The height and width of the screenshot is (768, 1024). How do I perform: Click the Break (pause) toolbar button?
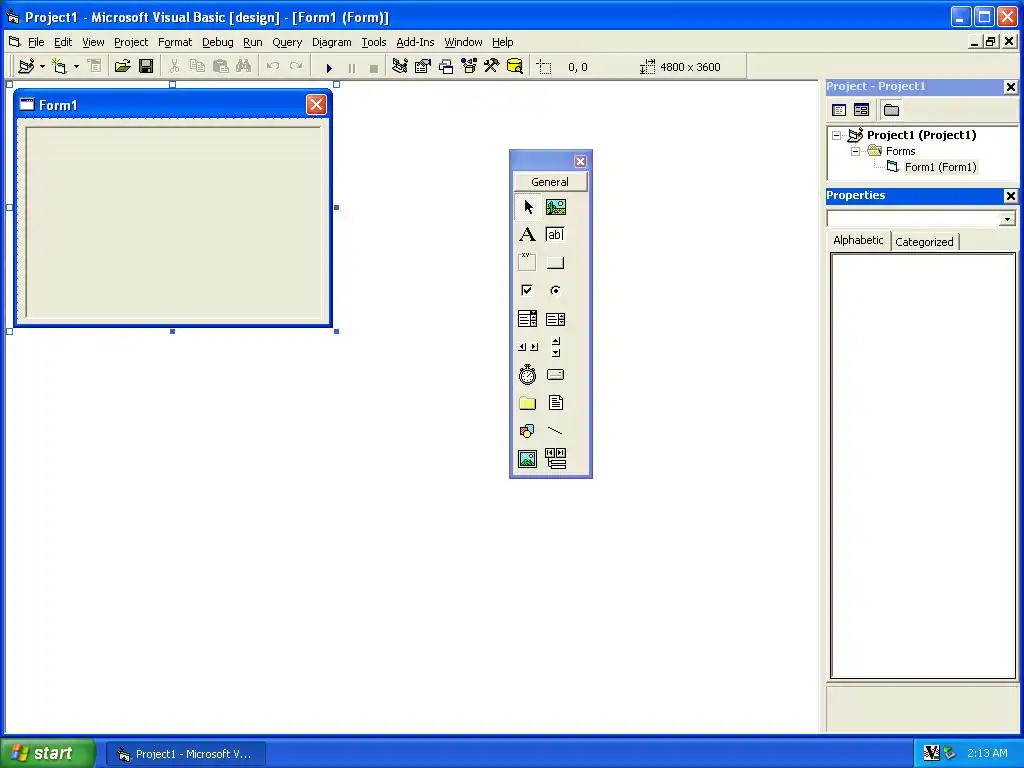point(352,67)
